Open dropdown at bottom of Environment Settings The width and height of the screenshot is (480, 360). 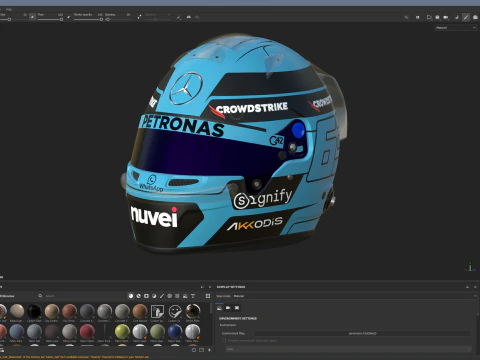tap(349, 349)
